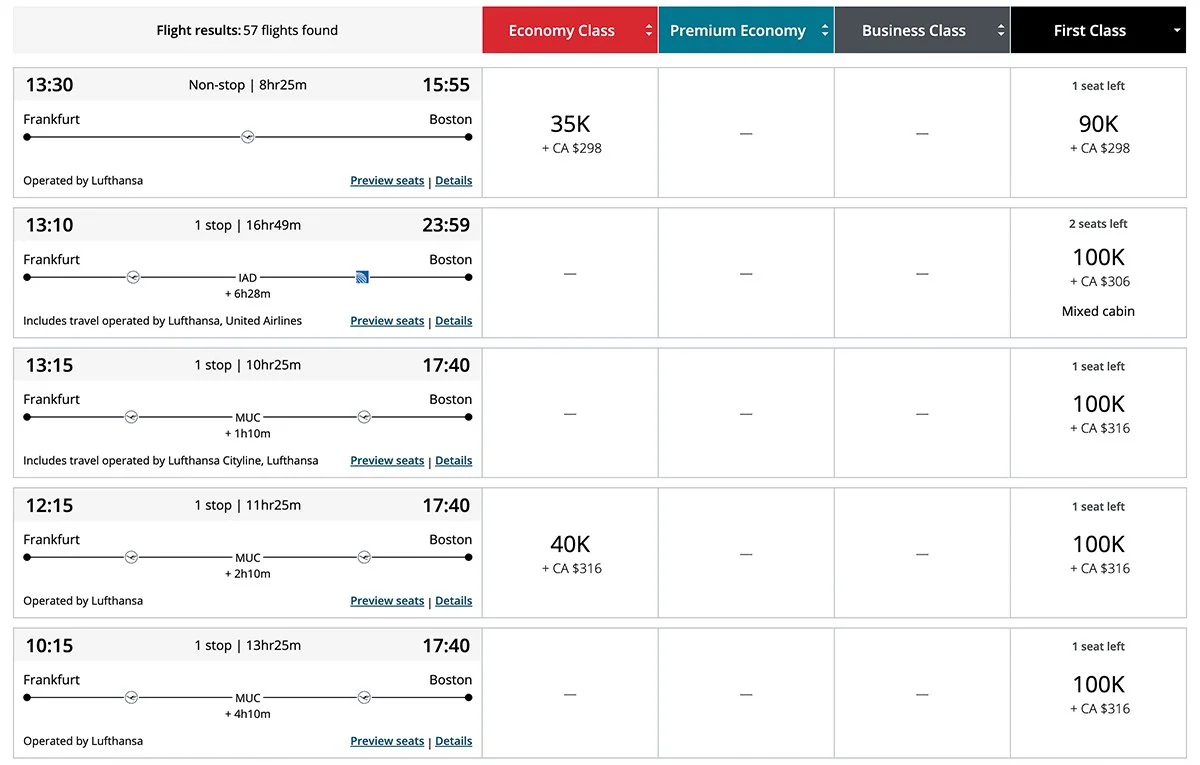The image size is (1200, 765).
Task: Preview seats for 10:15 flight via MUC
Action: coord(387,741)
